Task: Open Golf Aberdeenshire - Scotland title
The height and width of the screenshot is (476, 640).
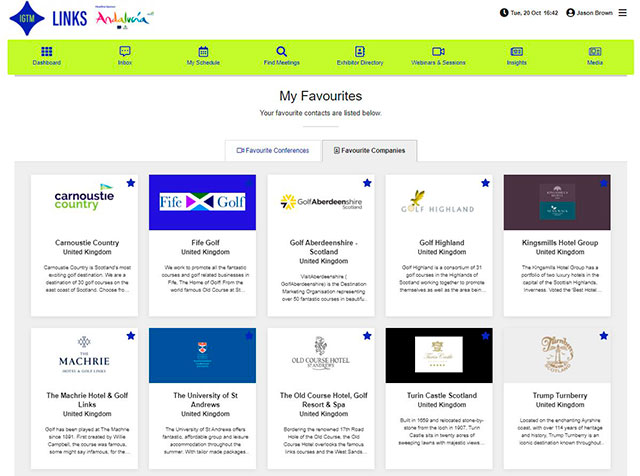Action: (324, 247)
